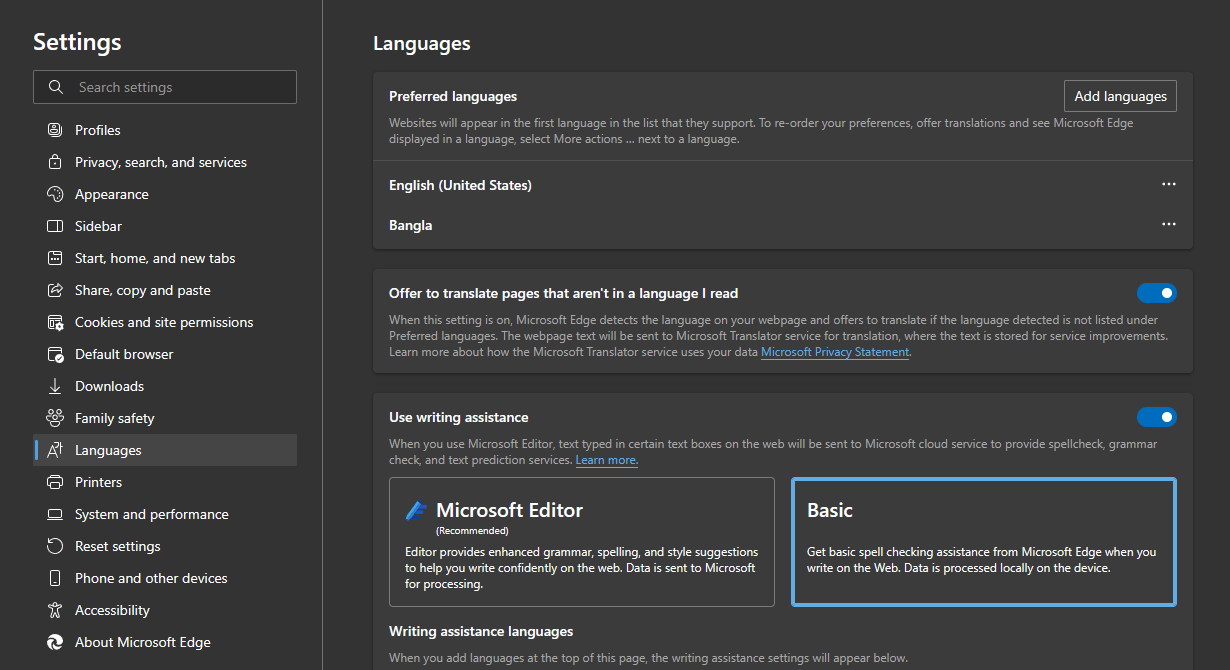Click the Family safety icon
This screenshot has width=1230, height=670.
click(x=55, y=418)
